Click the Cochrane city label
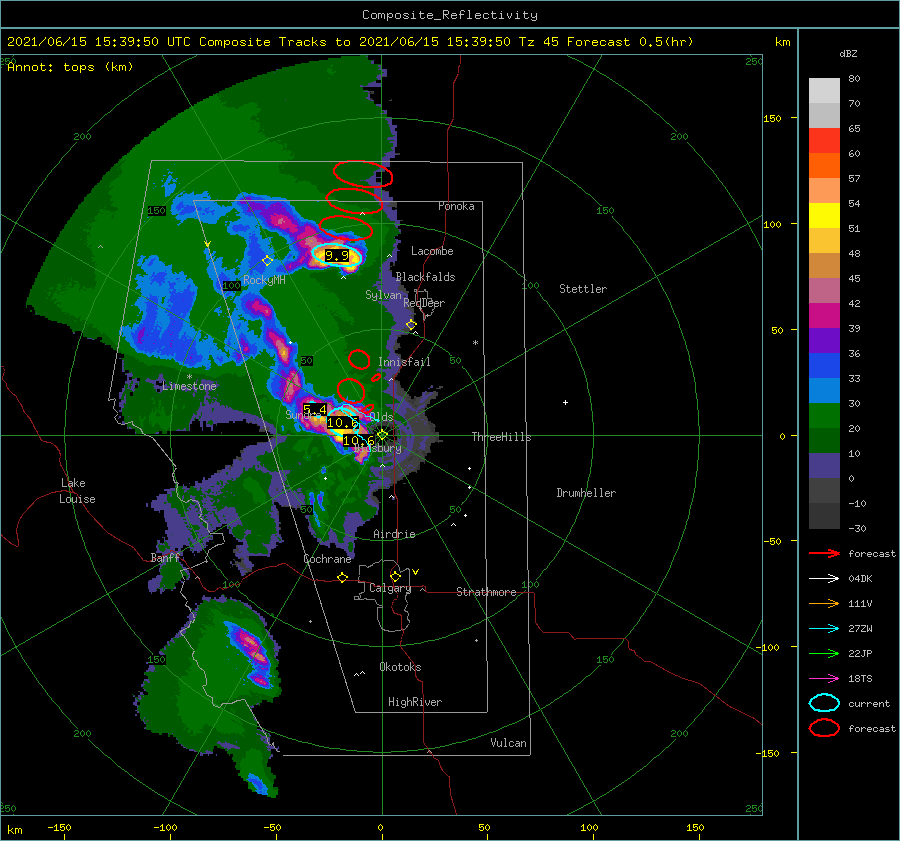Viewport: 900px width, 841px height. click(x=327, y=559)
